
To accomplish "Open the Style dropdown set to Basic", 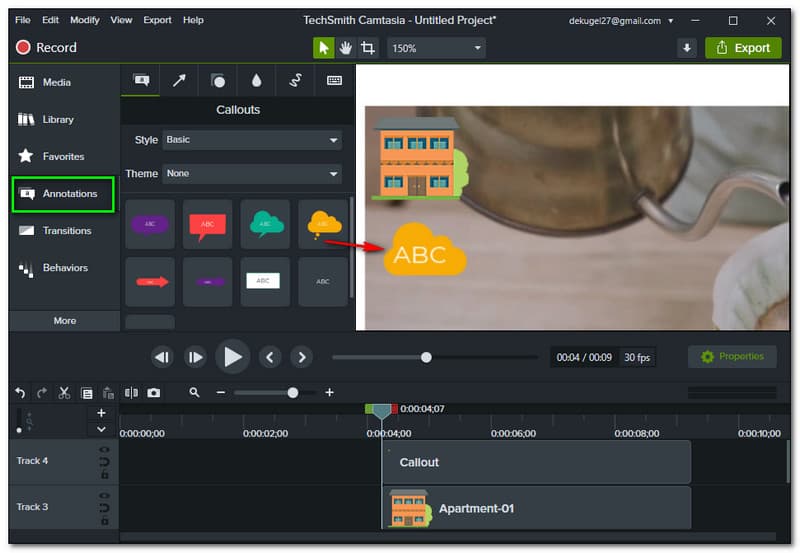I will (252, 140).
